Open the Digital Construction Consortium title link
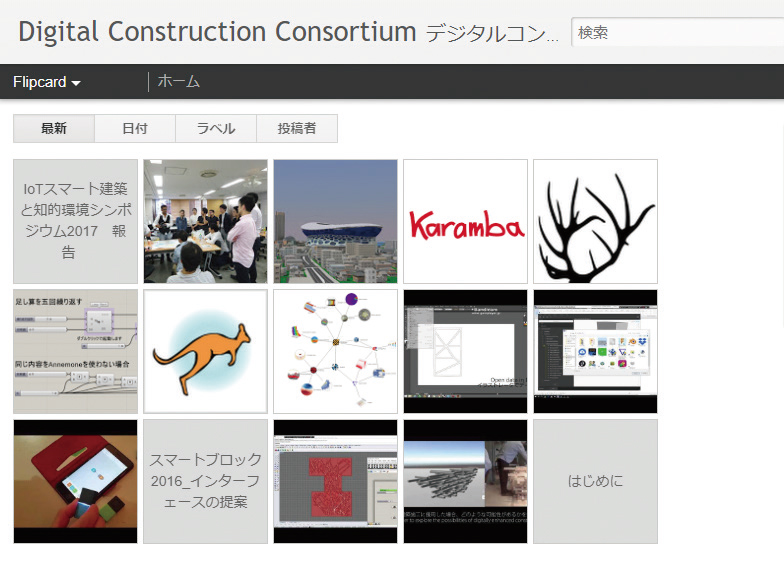Viewport: 784px width, 570px height. [x=217, y=32]
